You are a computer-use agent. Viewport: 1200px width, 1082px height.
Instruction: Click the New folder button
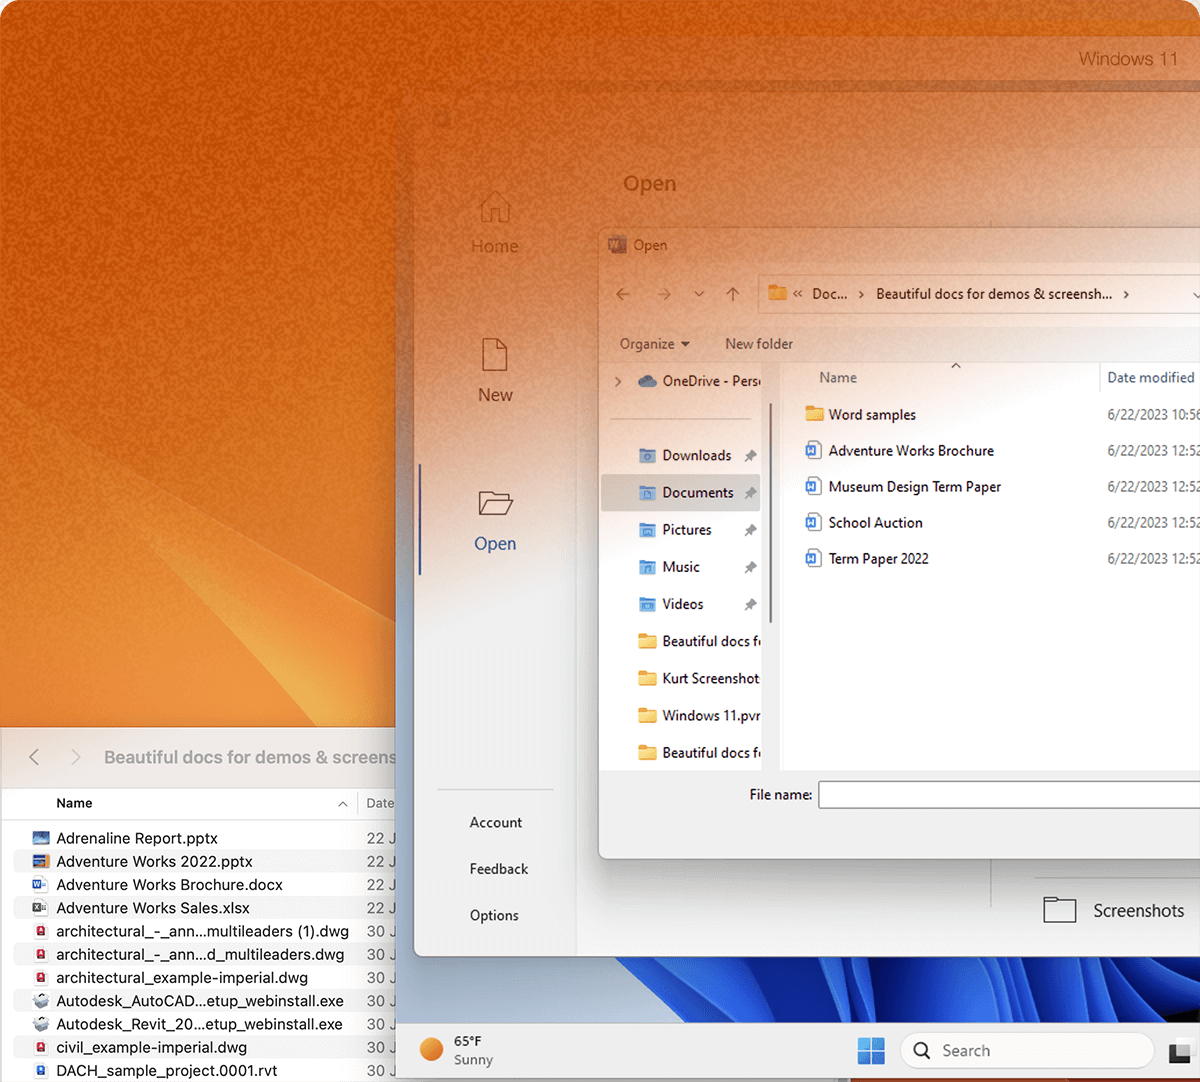tap(759, 344)
